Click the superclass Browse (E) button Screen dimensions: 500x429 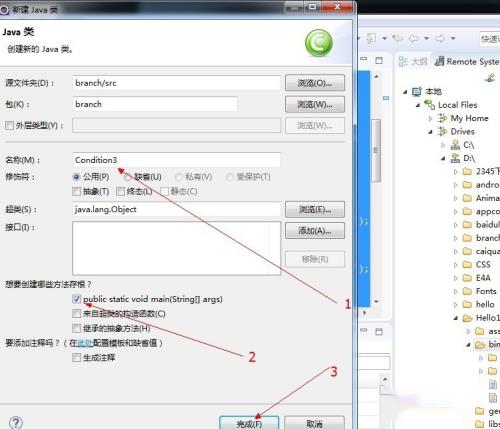(x=315, y=209)
